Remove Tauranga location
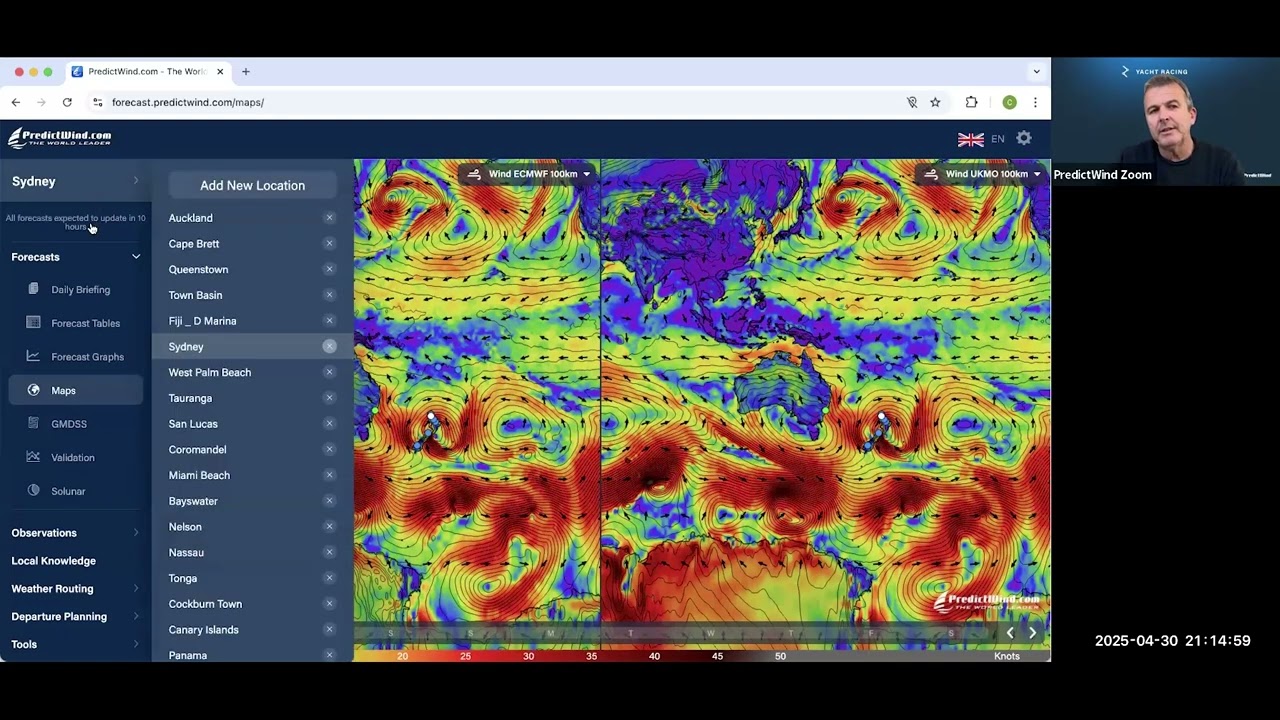1280x720 pixels. click(x=329, y=398)
